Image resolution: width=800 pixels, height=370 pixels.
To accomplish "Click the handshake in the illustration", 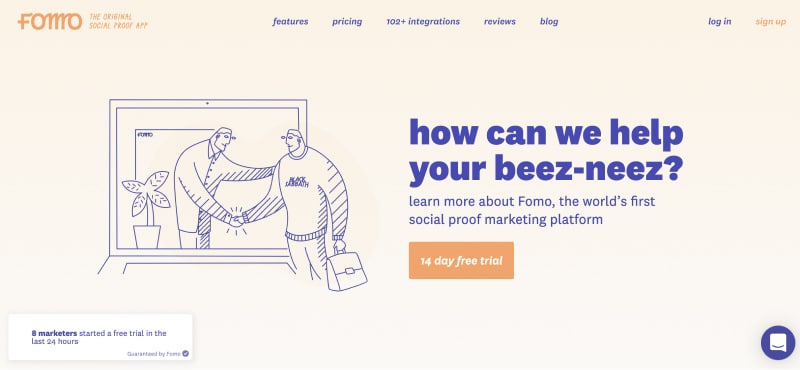I will coord(236,219).
